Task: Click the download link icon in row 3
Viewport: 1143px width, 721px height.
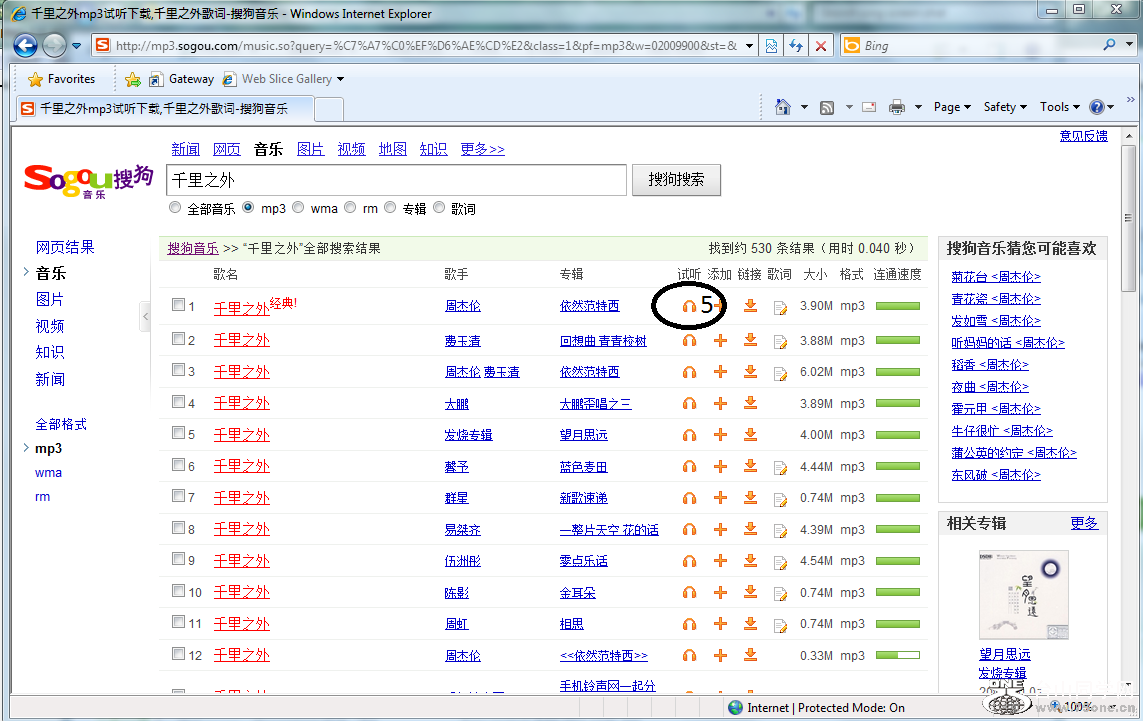Action: pyautogui.click(x=750, y=372)
